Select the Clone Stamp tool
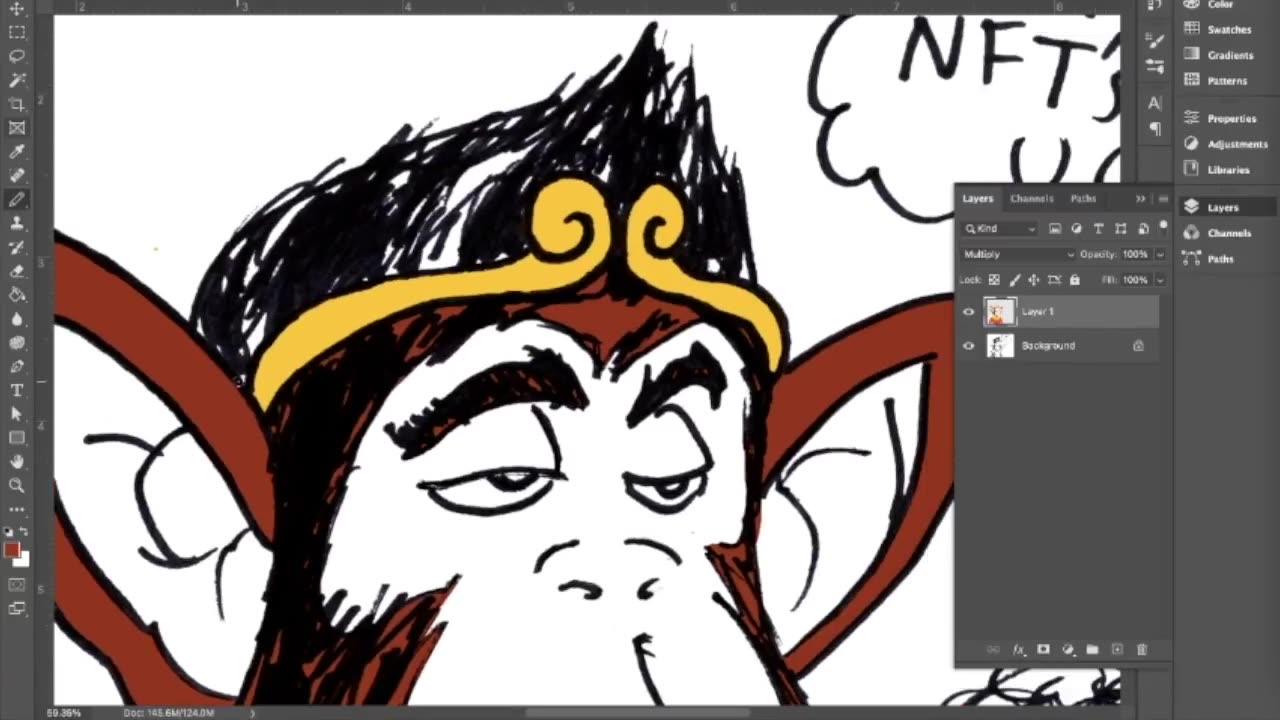1280x720 pixels. coord(17,224)
